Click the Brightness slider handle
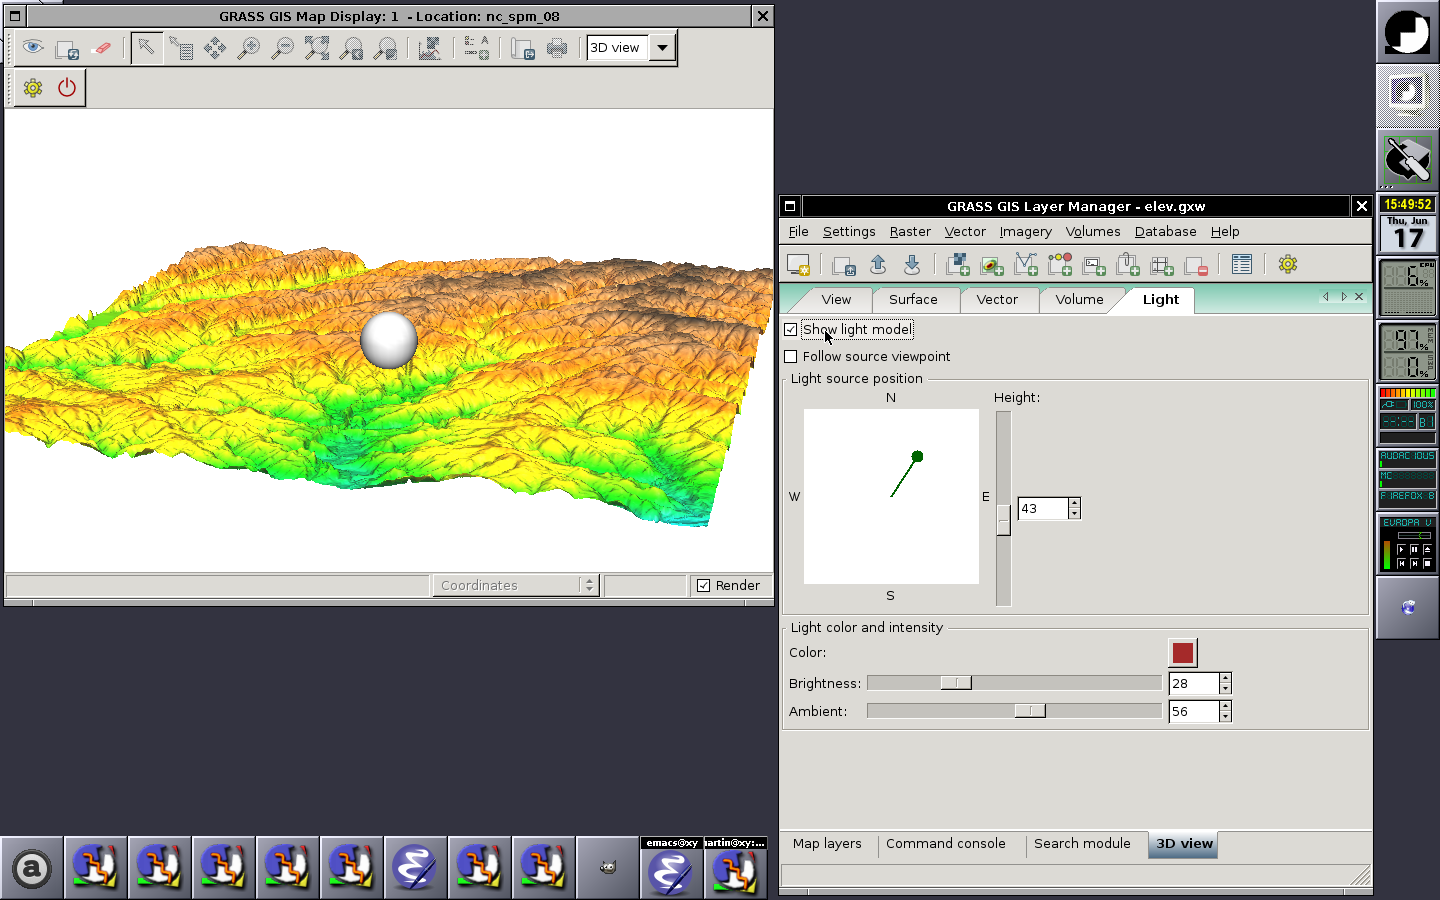 tap(956, 683)
